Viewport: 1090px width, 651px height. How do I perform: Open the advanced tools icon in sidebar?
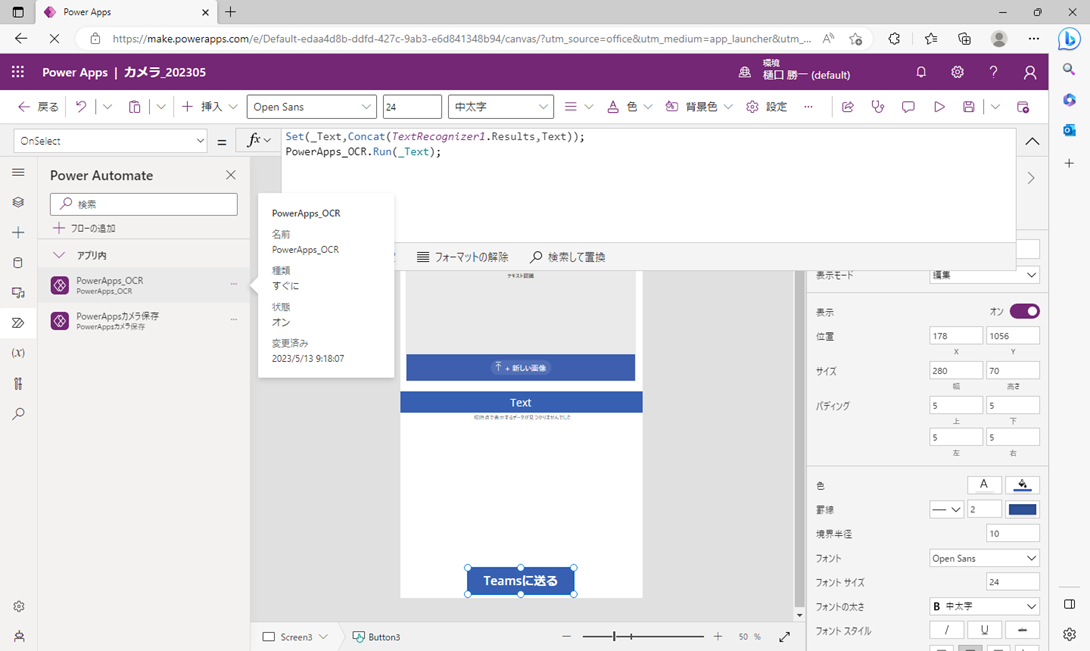[18, 383]
